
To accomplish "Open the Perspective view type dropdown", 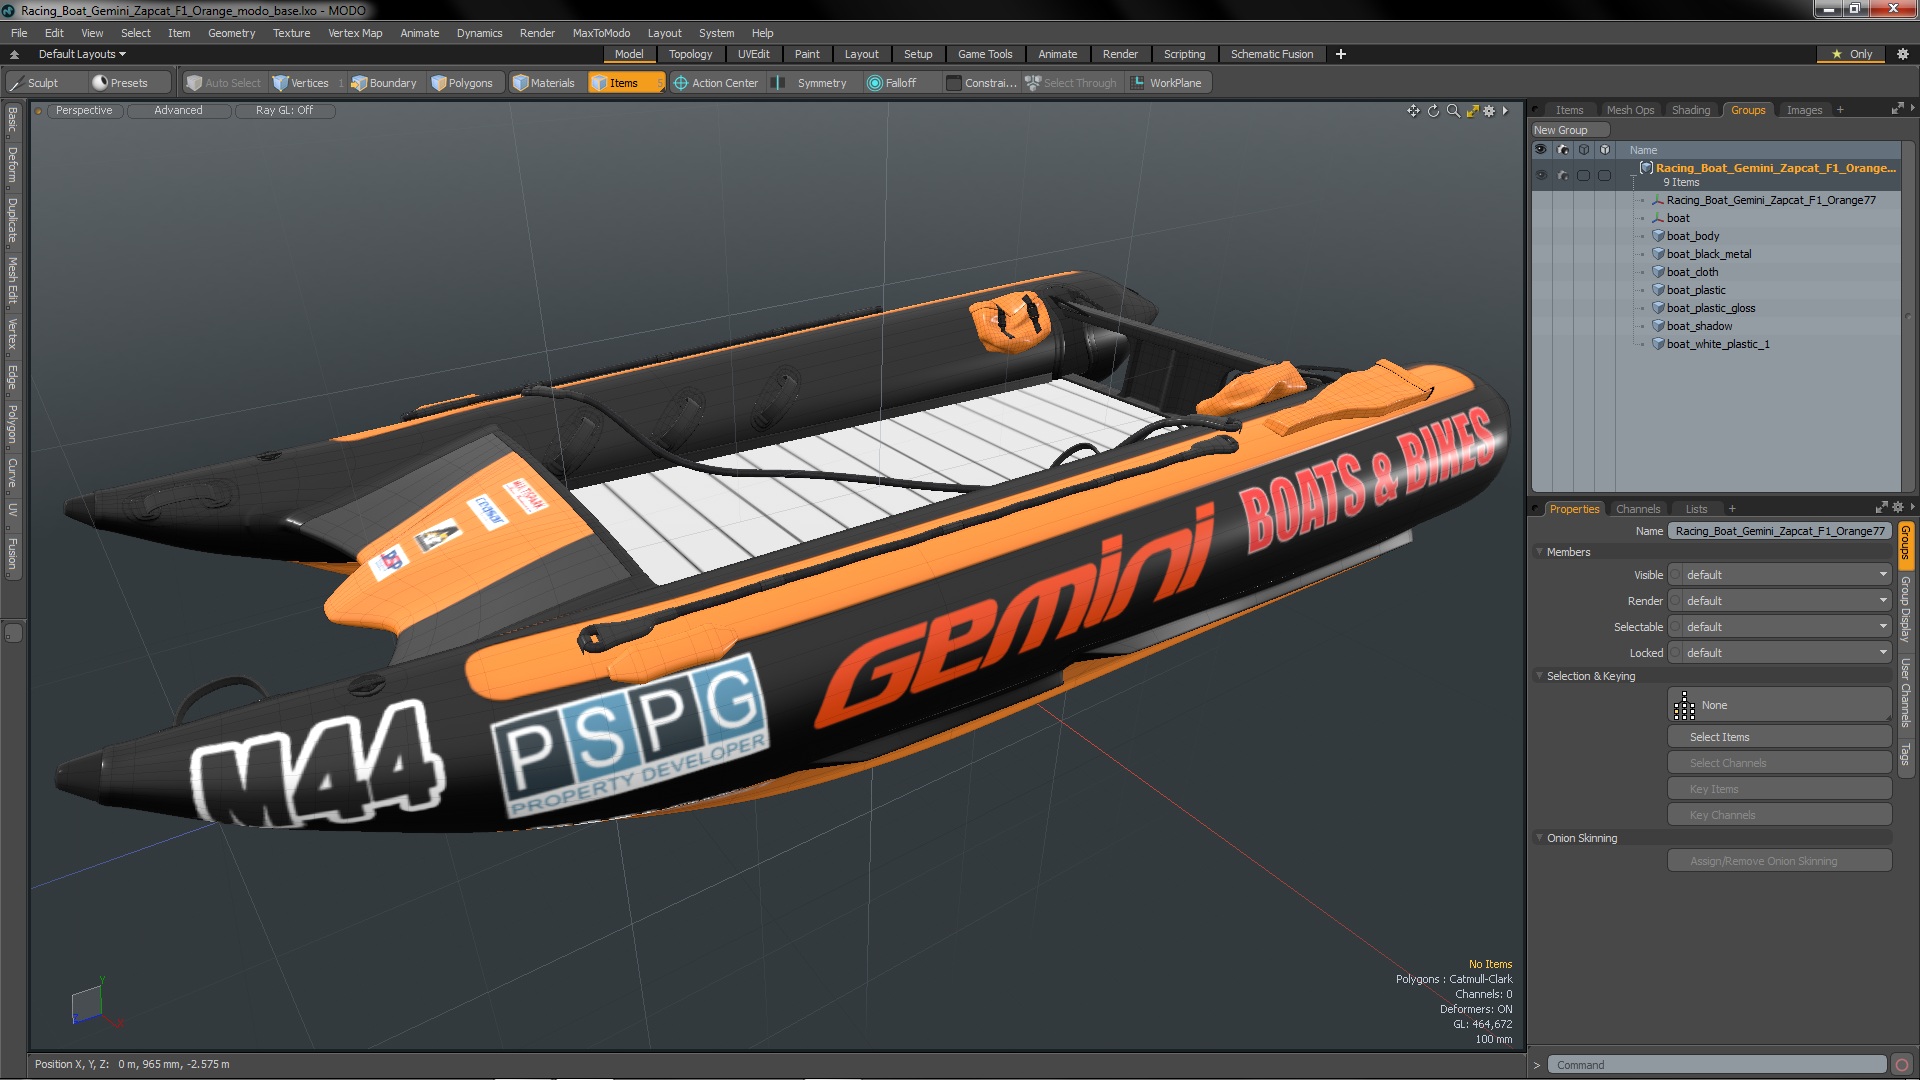I will [x=84, y=111].
